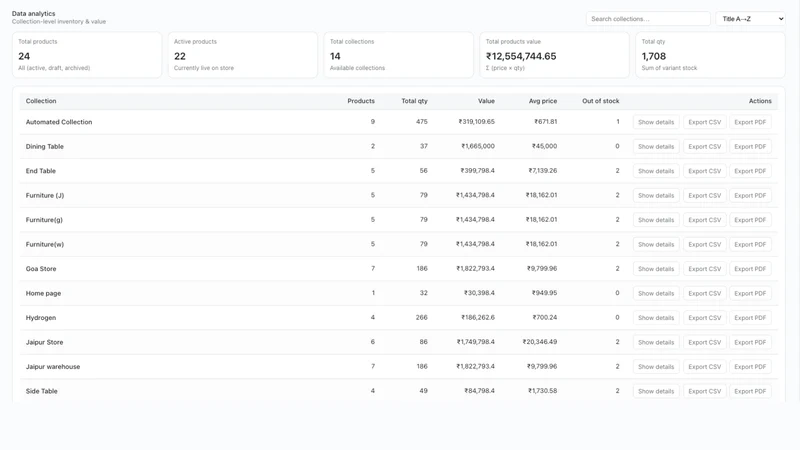Screen dimensions: 800x450
Task: Show details for Furniture(w)
Action: coord(656,244)
